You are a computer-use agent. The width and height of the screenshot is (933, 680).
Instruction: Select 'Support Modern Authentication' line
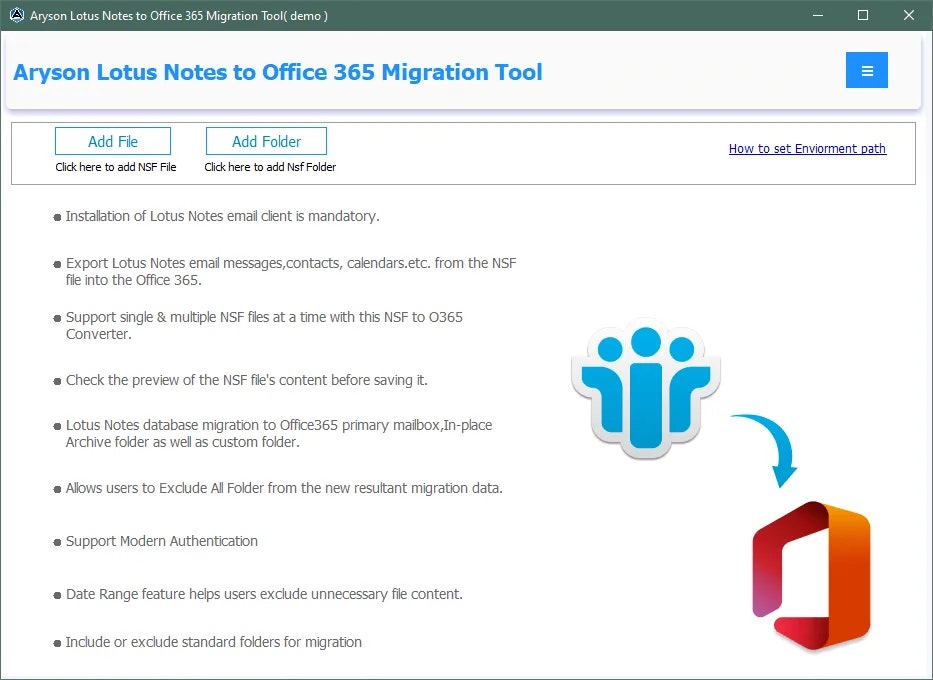pos(162,541)
